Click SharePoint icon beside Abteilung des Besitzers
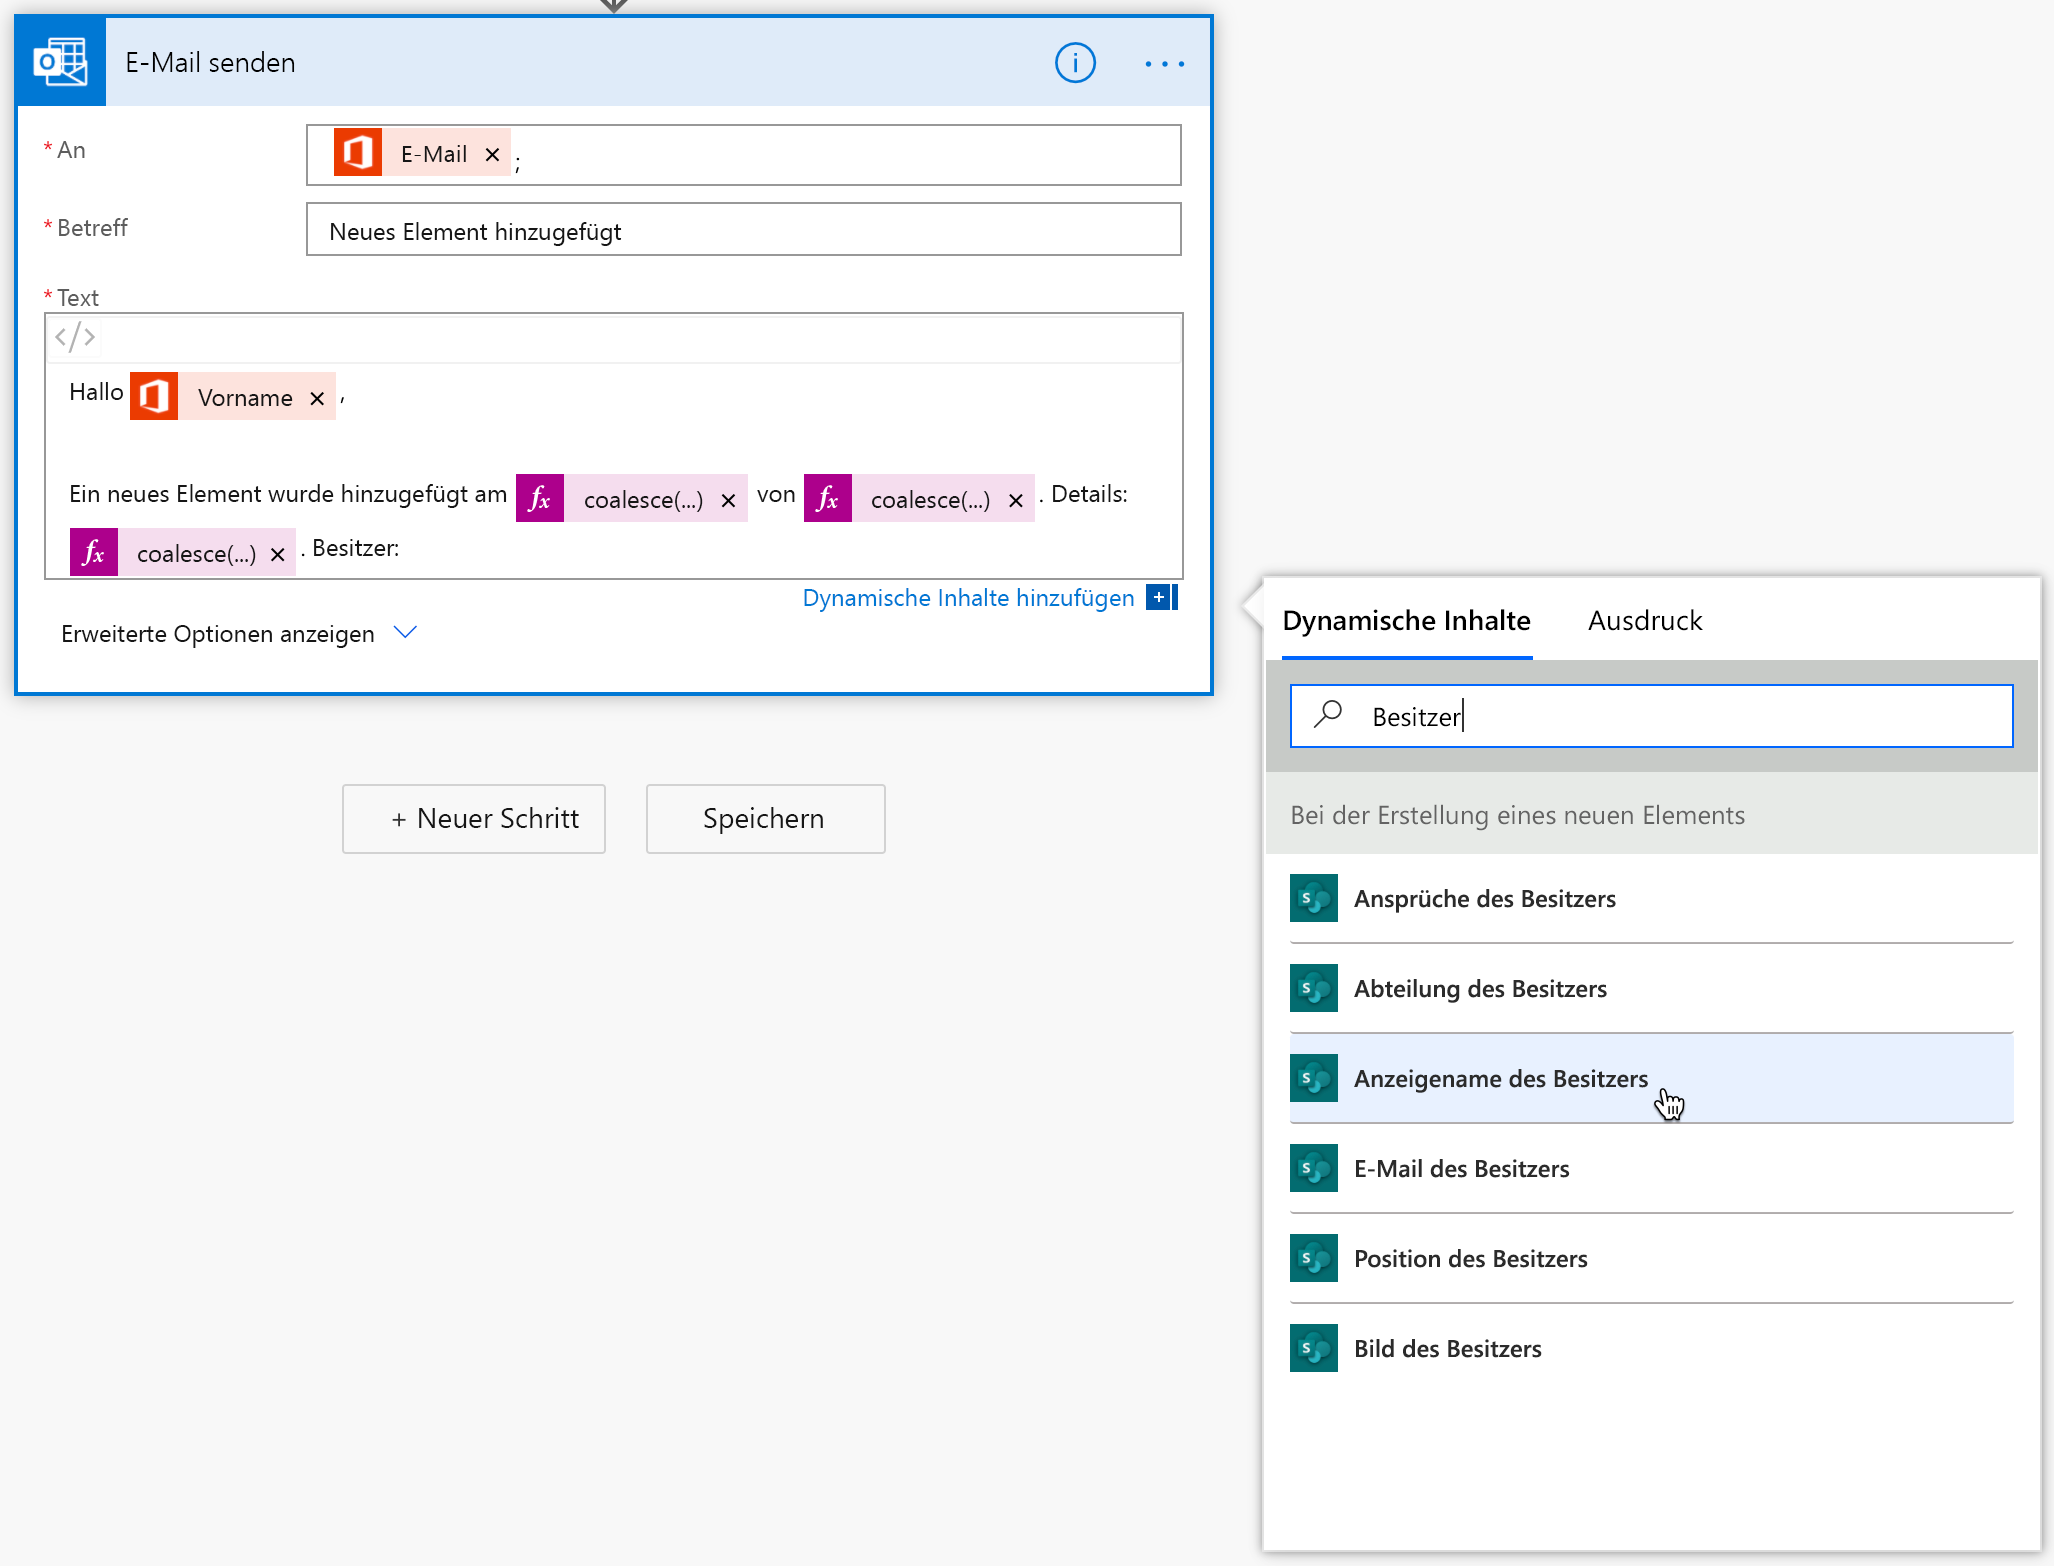Screen dimensions: 2054x1566 1314,988
